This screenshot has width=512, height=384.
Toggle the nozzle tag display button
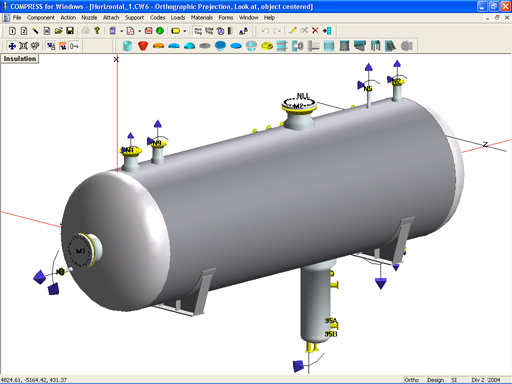click(198, 31)
